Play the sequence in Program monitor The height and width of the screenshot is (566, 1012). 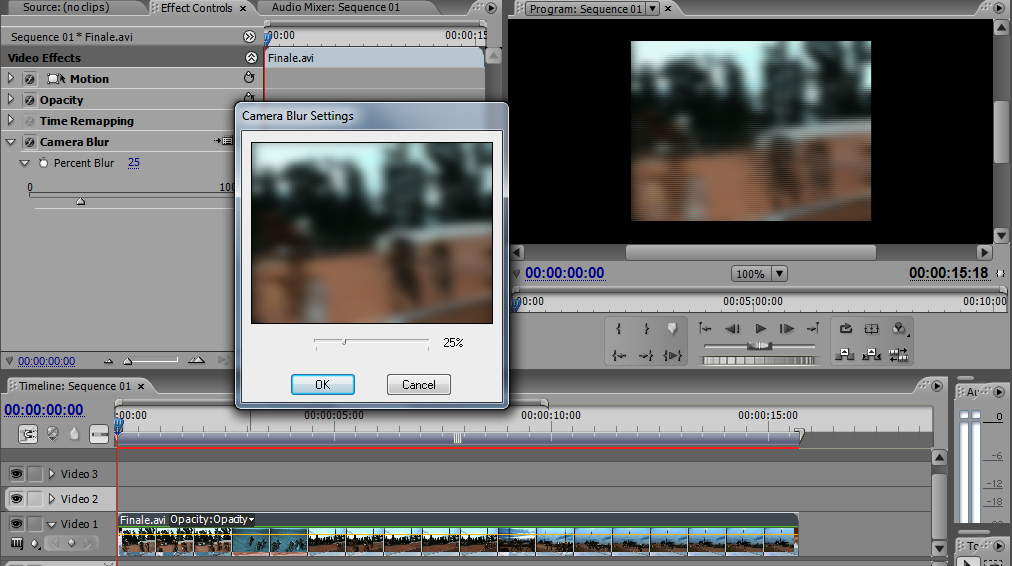[760, 328]
